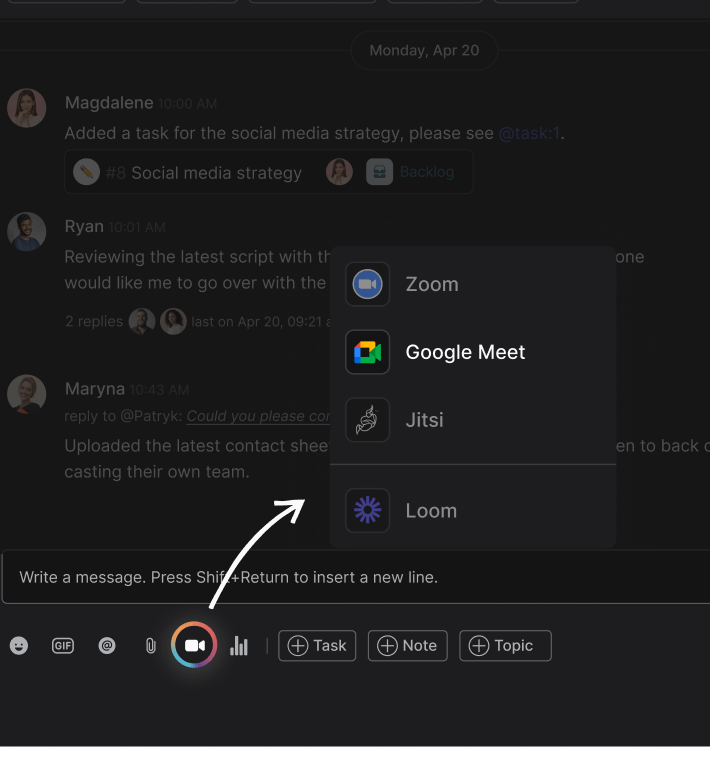The width and height of the screenshot is (710, 763).
Task: Click the Jitsi logo icon
Action: (367, 420)
